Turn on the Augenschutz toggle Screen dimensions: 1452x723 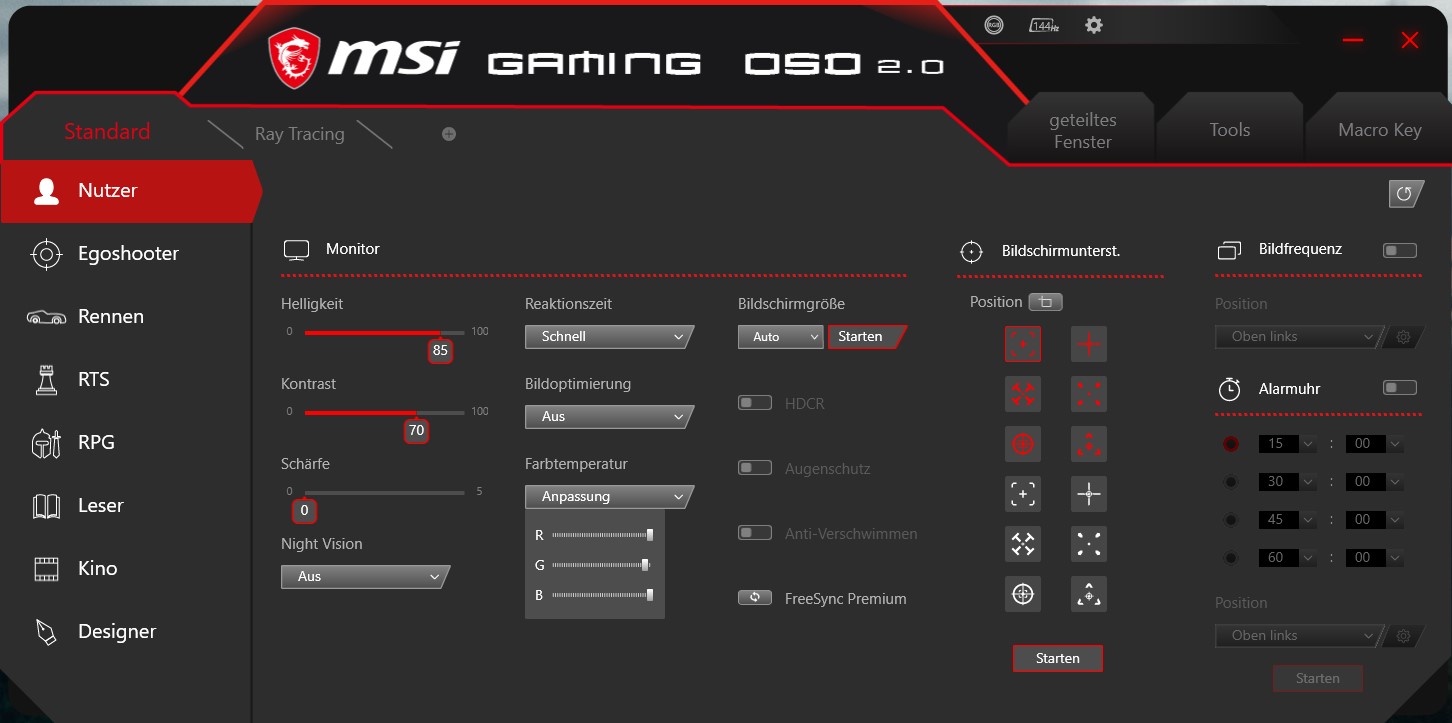[x=755, y=467]
